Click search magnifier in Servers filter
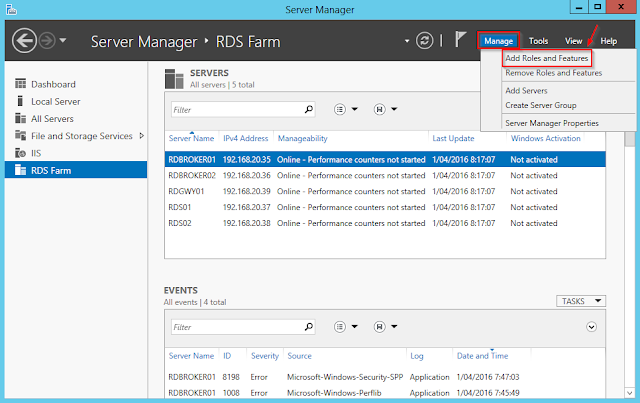 click(309, 109)
